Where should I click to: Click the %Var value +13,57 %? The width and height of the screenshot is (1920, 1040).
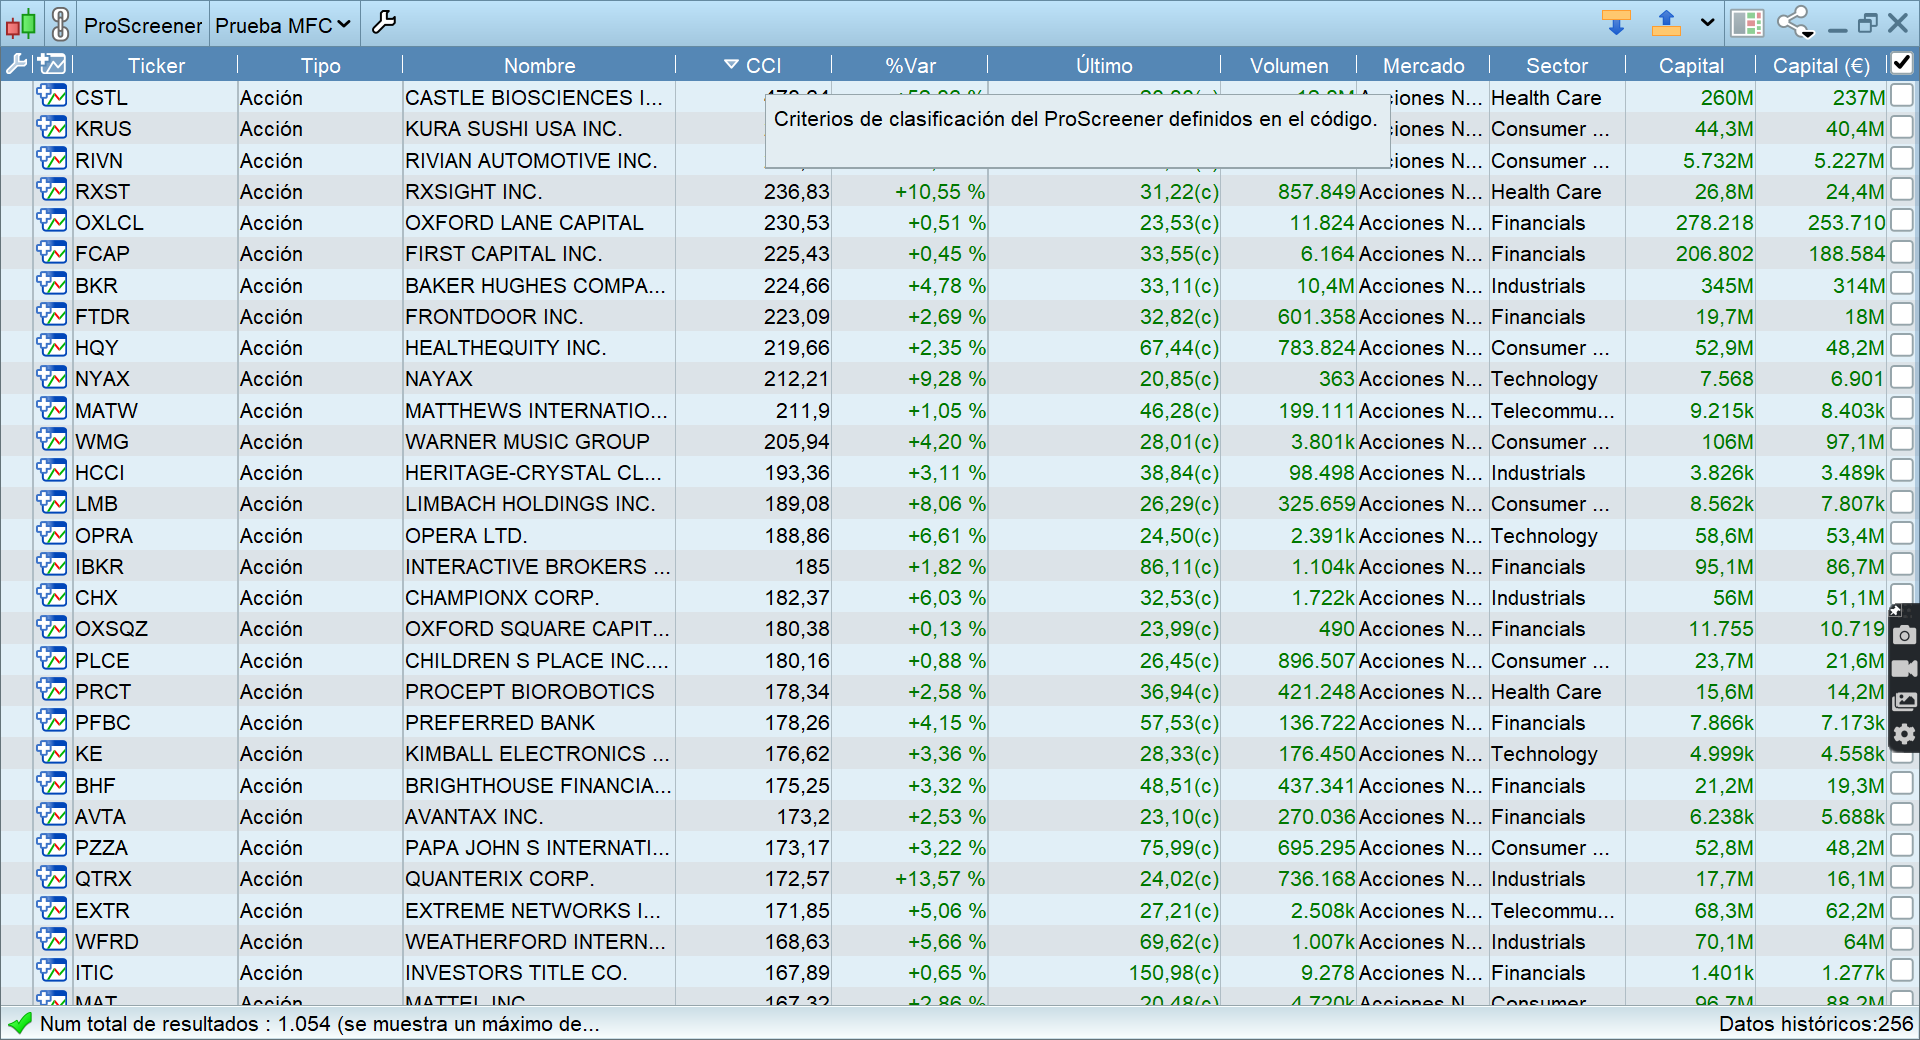(x=940, y=878)
